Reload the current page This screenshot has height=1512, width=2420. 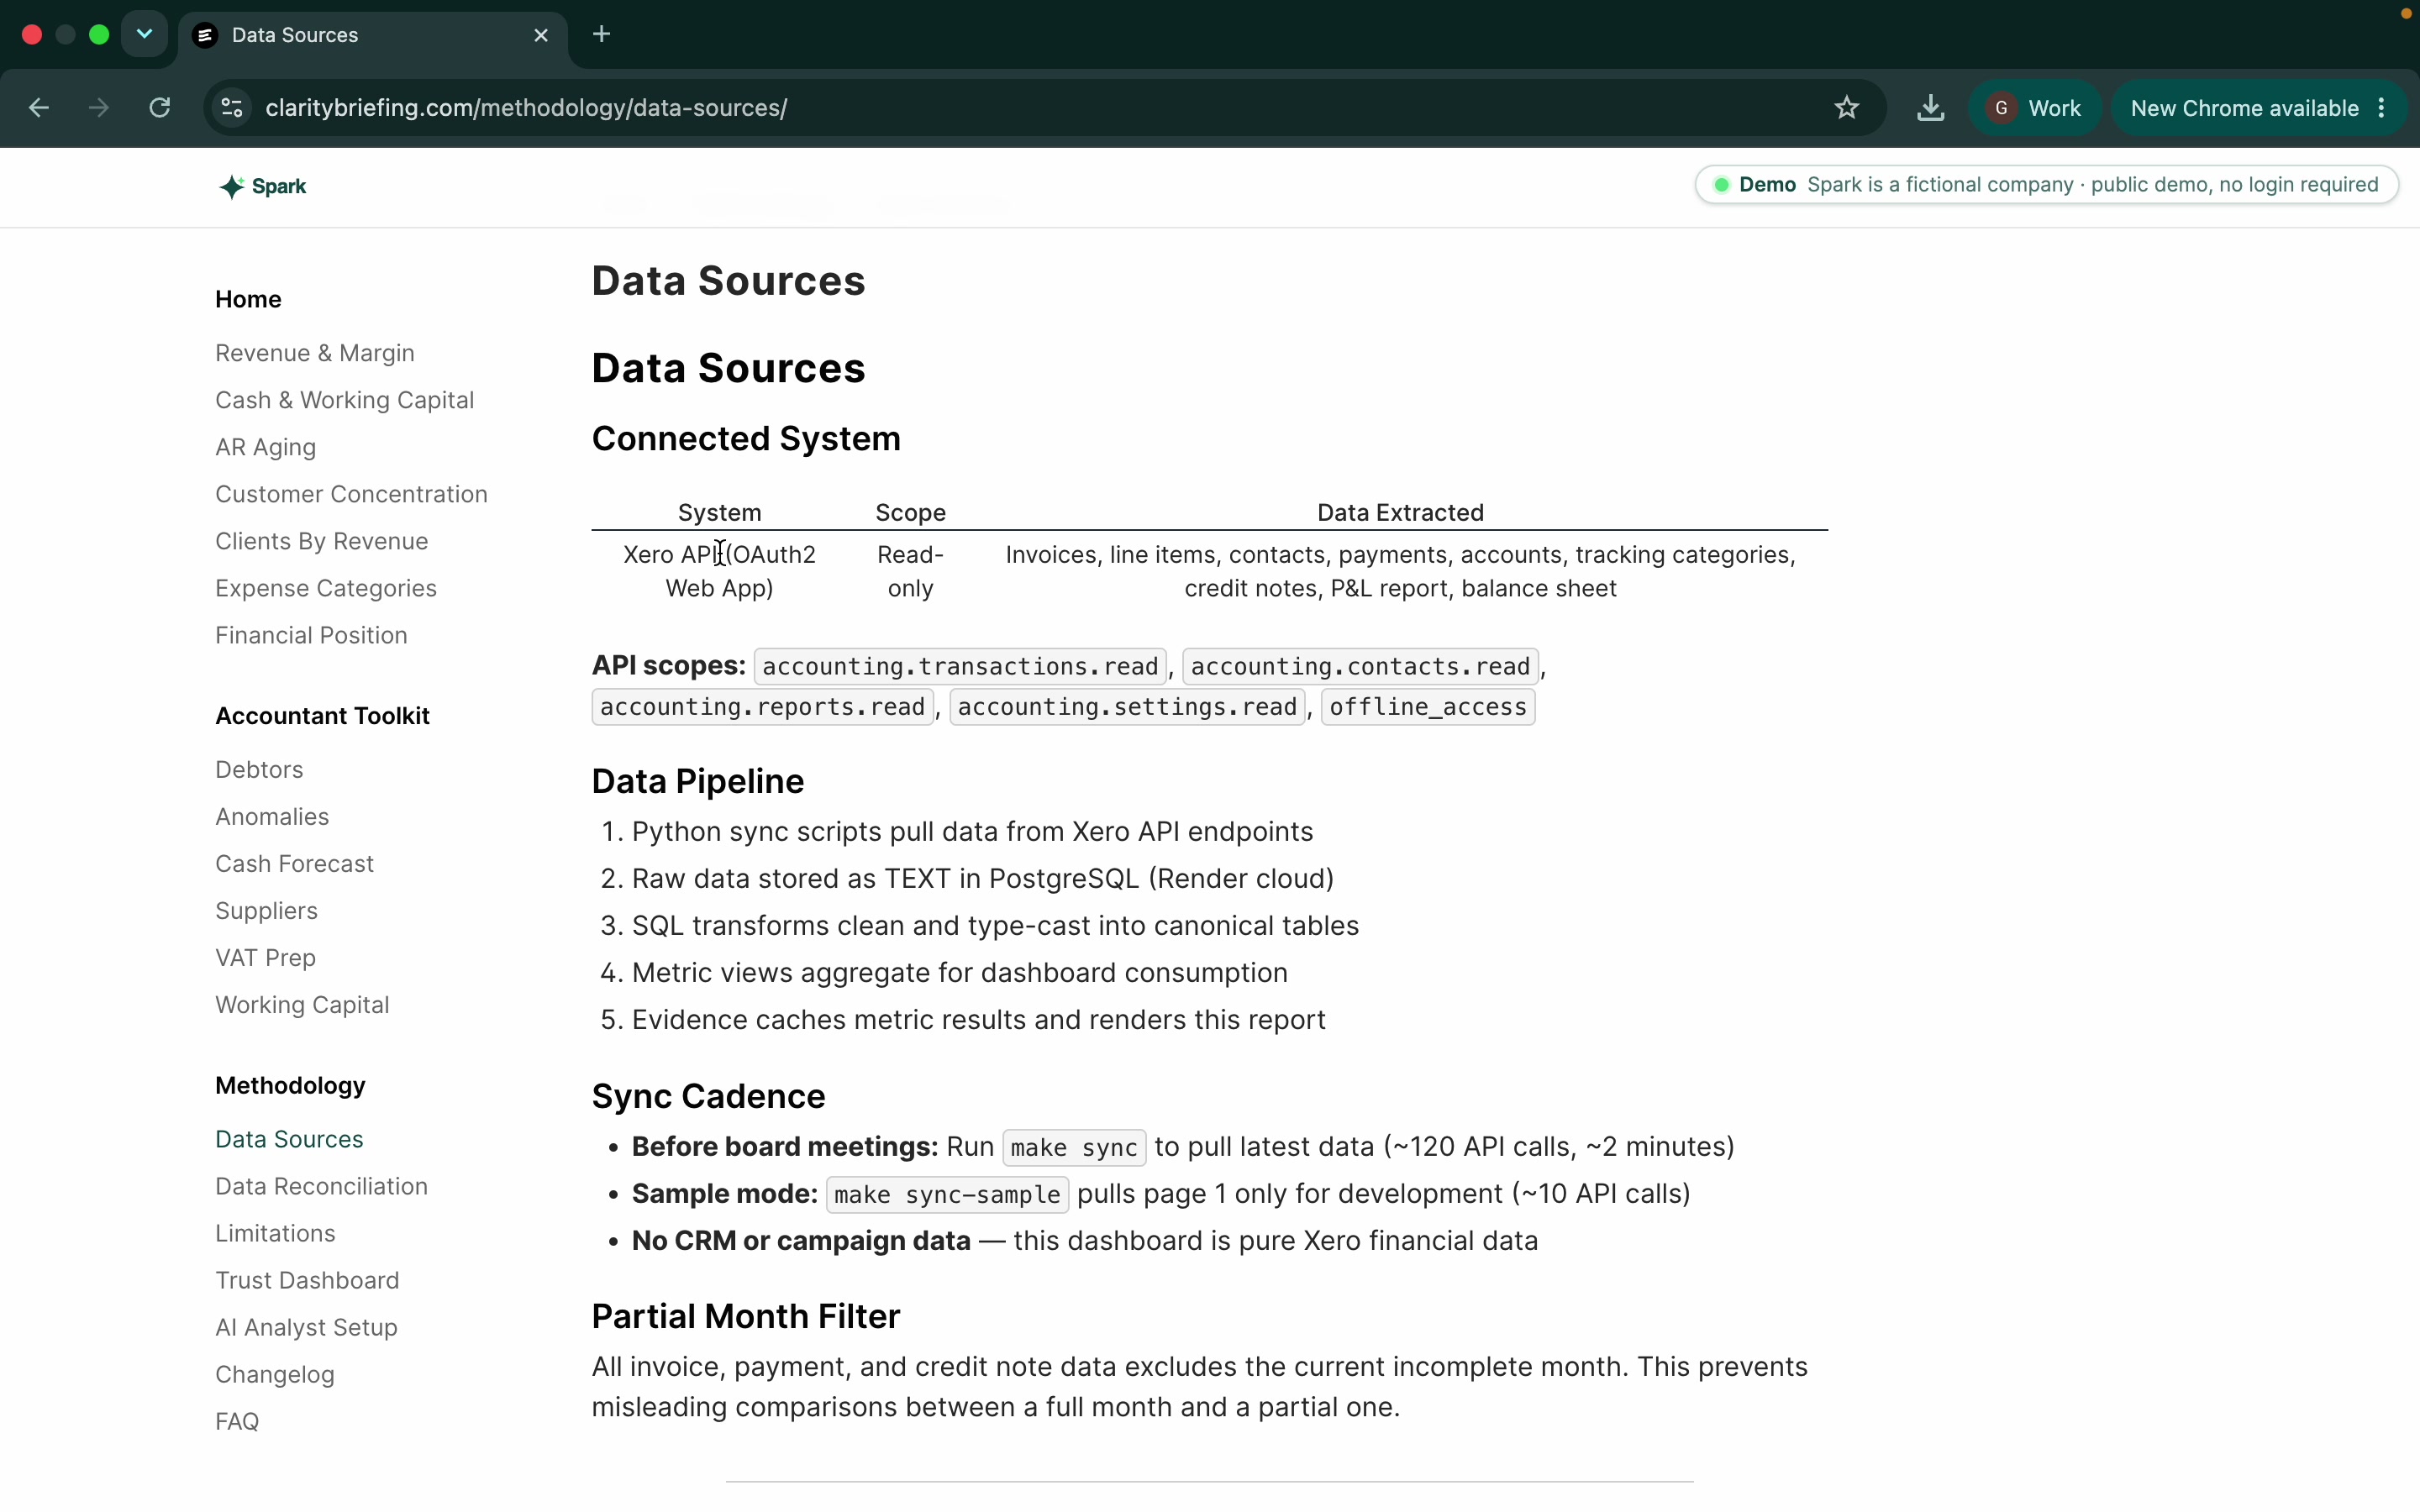pos(159,108)
